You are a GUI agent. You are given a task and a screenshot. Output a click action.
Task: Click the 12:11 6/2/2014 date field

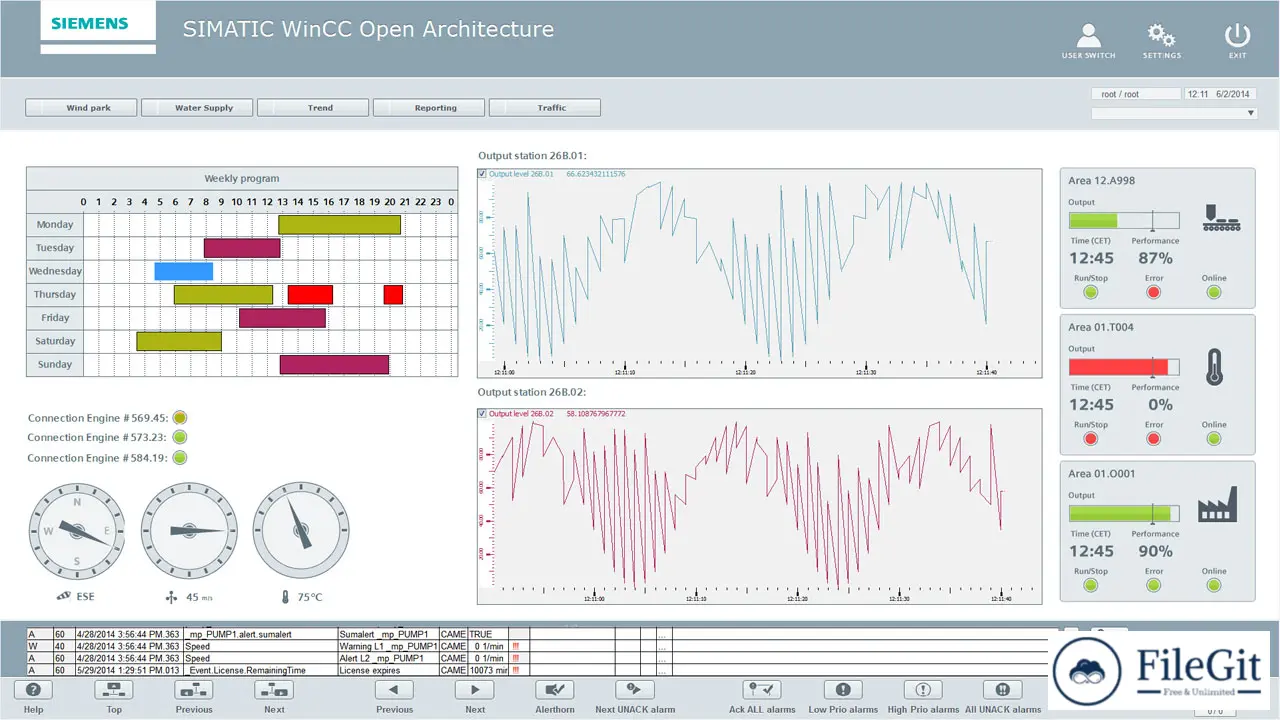pos(1220,94)
